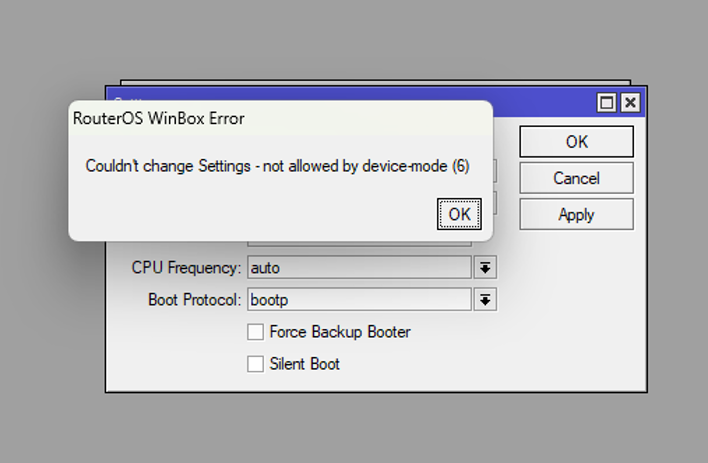Viewport: 708px width, 463px height.
Task: Click the Silent Boot label text
Action: pyautogui.click(x=304, y=364)
